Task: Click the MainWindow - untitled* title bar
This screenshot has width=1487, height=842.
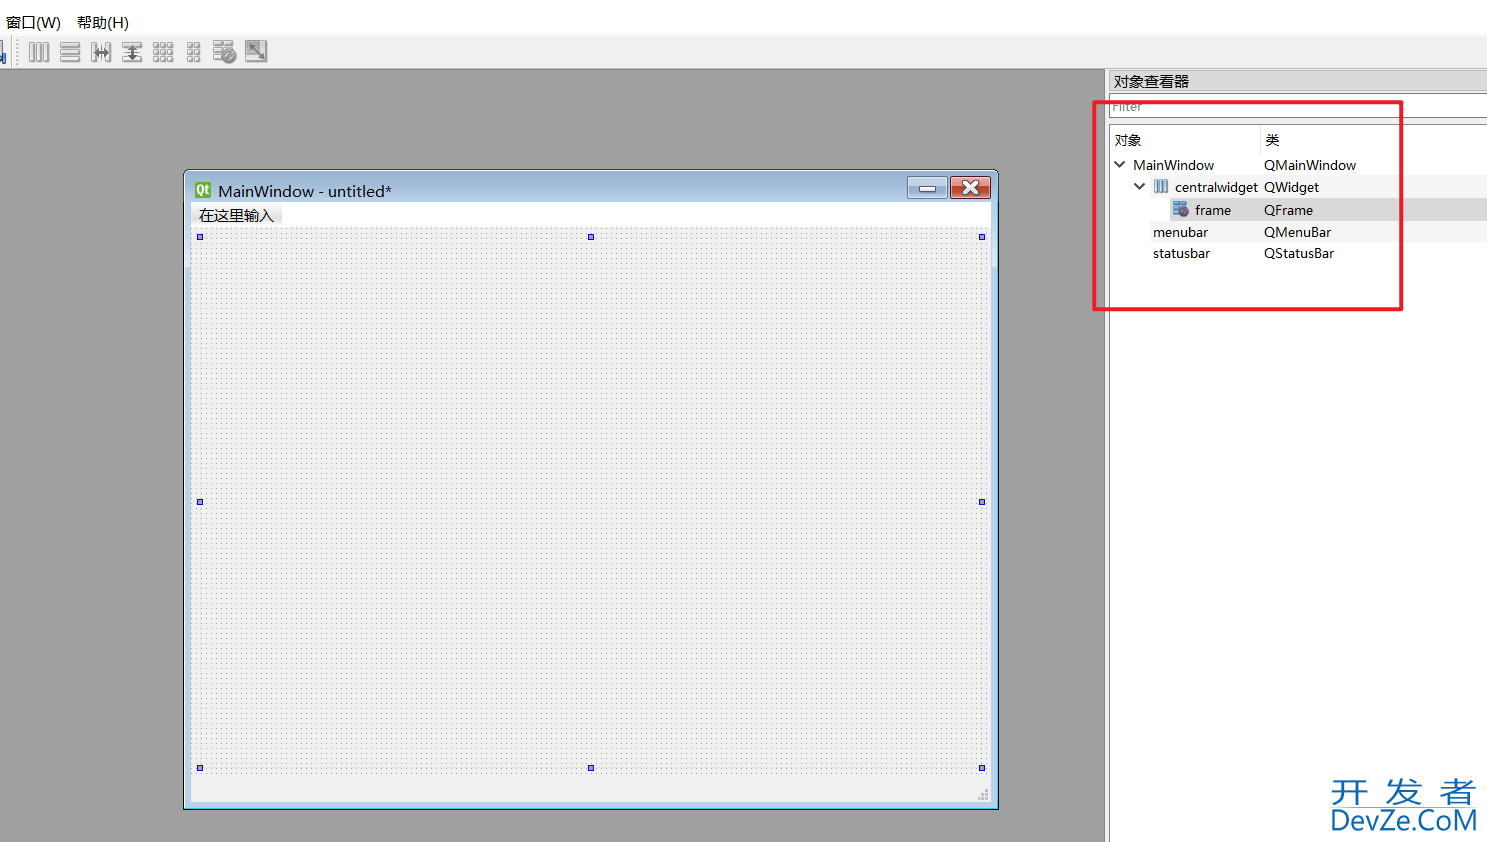Action: coord(590,189)
